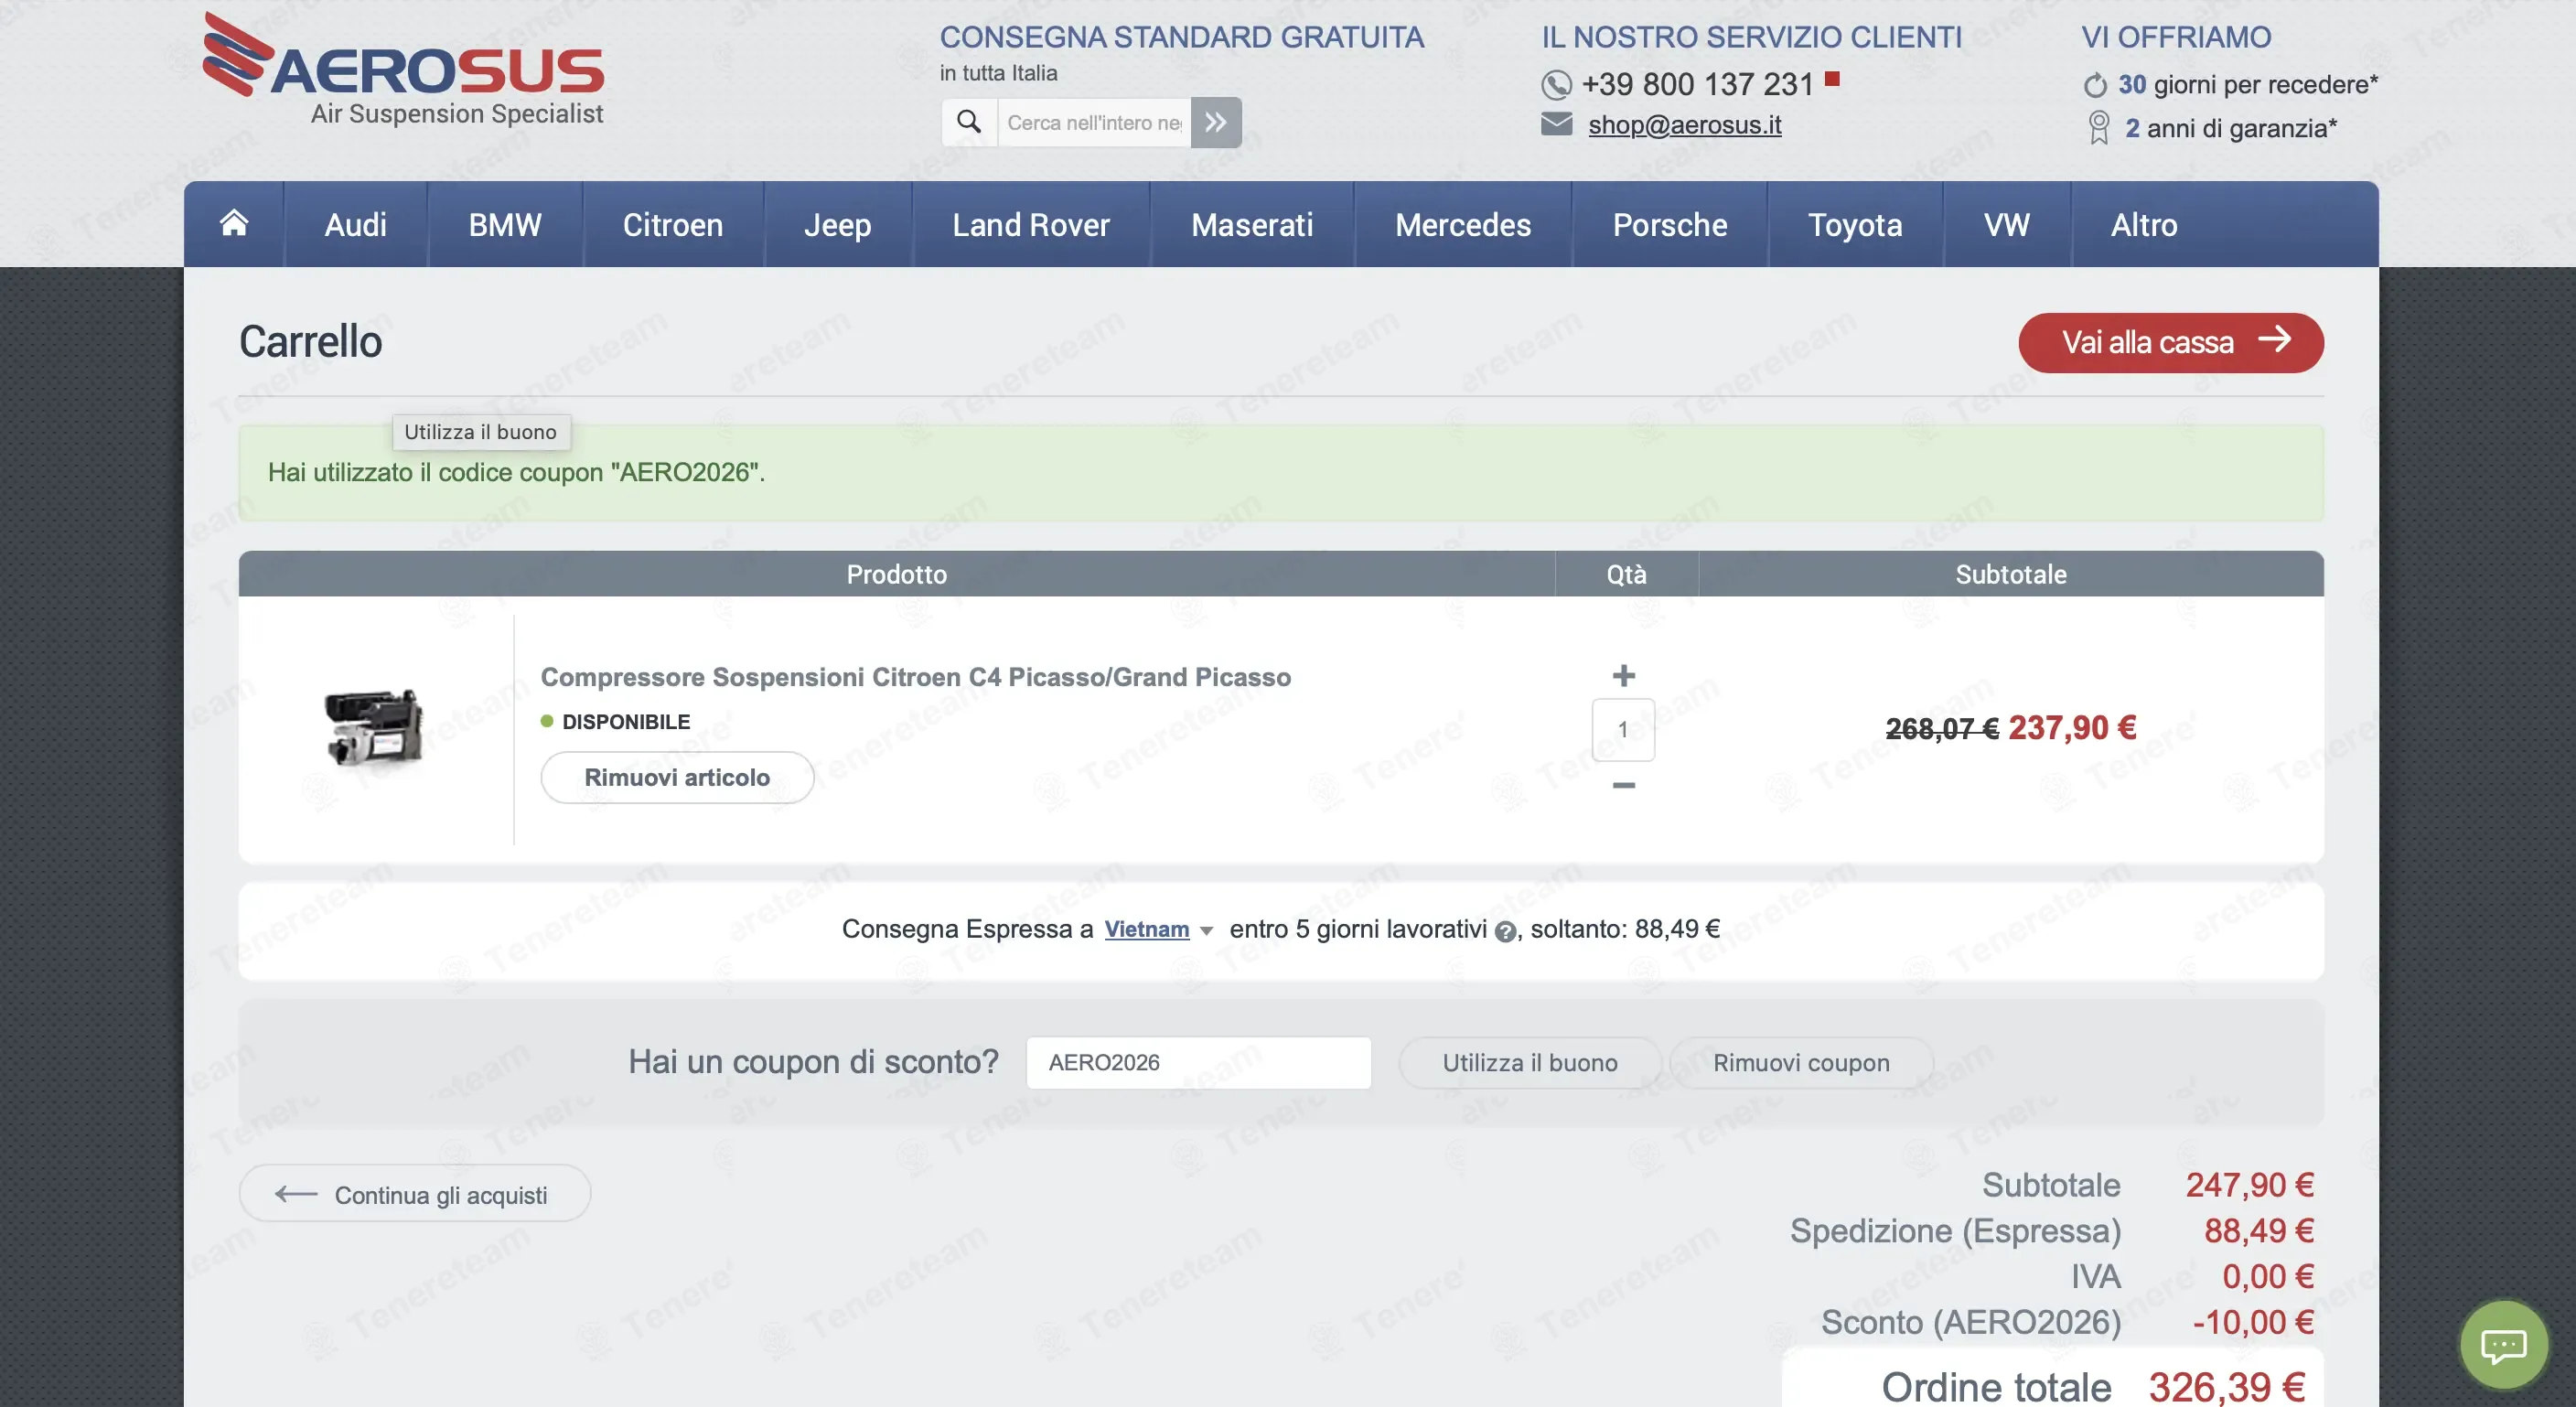This screenshot has height=1407, width=2576.
Task: Open the live chat bubble
Action: click(2503, 1345)
